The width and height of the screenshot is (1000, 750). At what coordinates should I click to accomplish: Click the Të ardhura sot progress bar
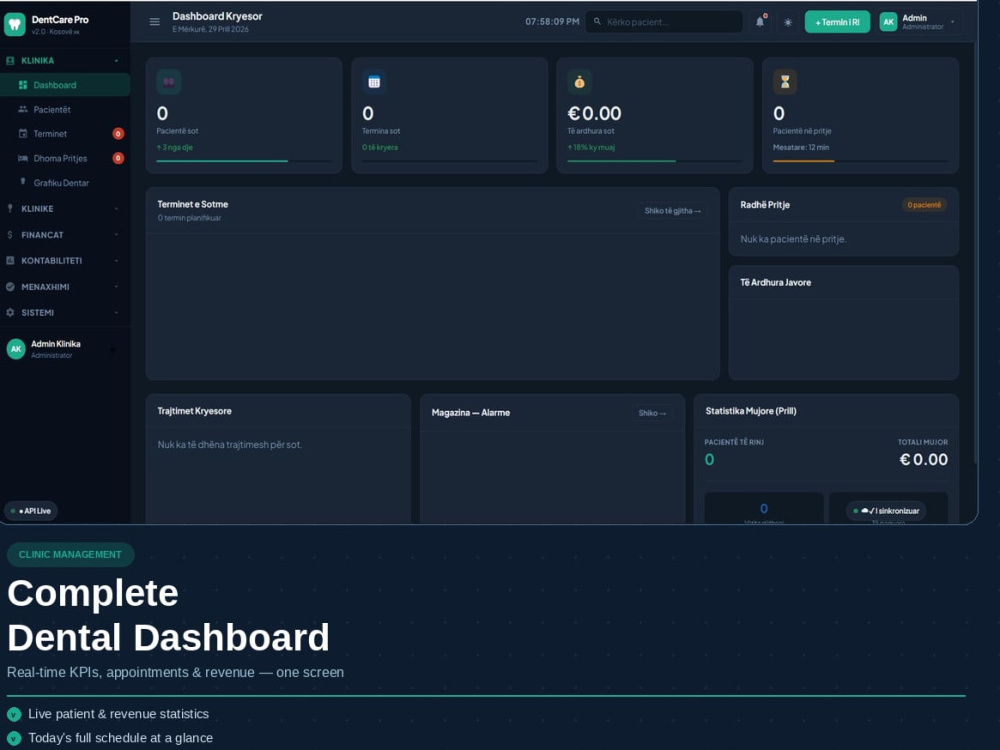coord(654,161)
